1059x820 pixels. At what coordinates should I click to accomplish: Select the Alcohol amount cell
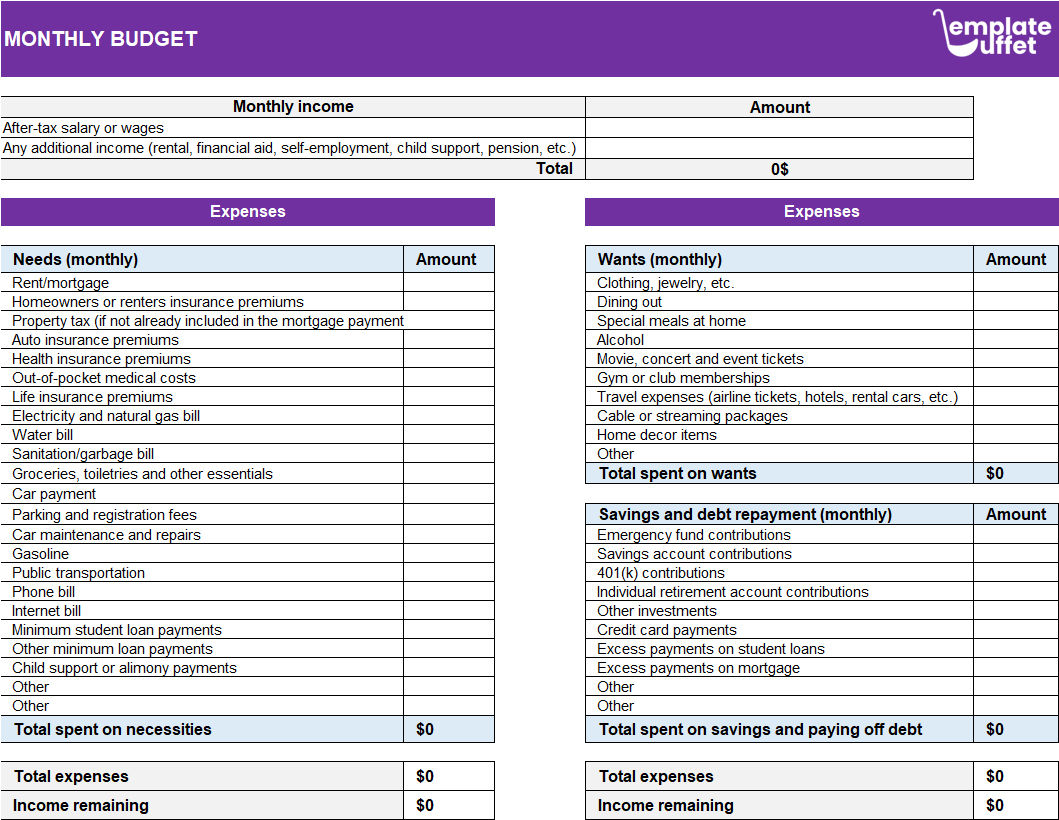(1016, 339)
